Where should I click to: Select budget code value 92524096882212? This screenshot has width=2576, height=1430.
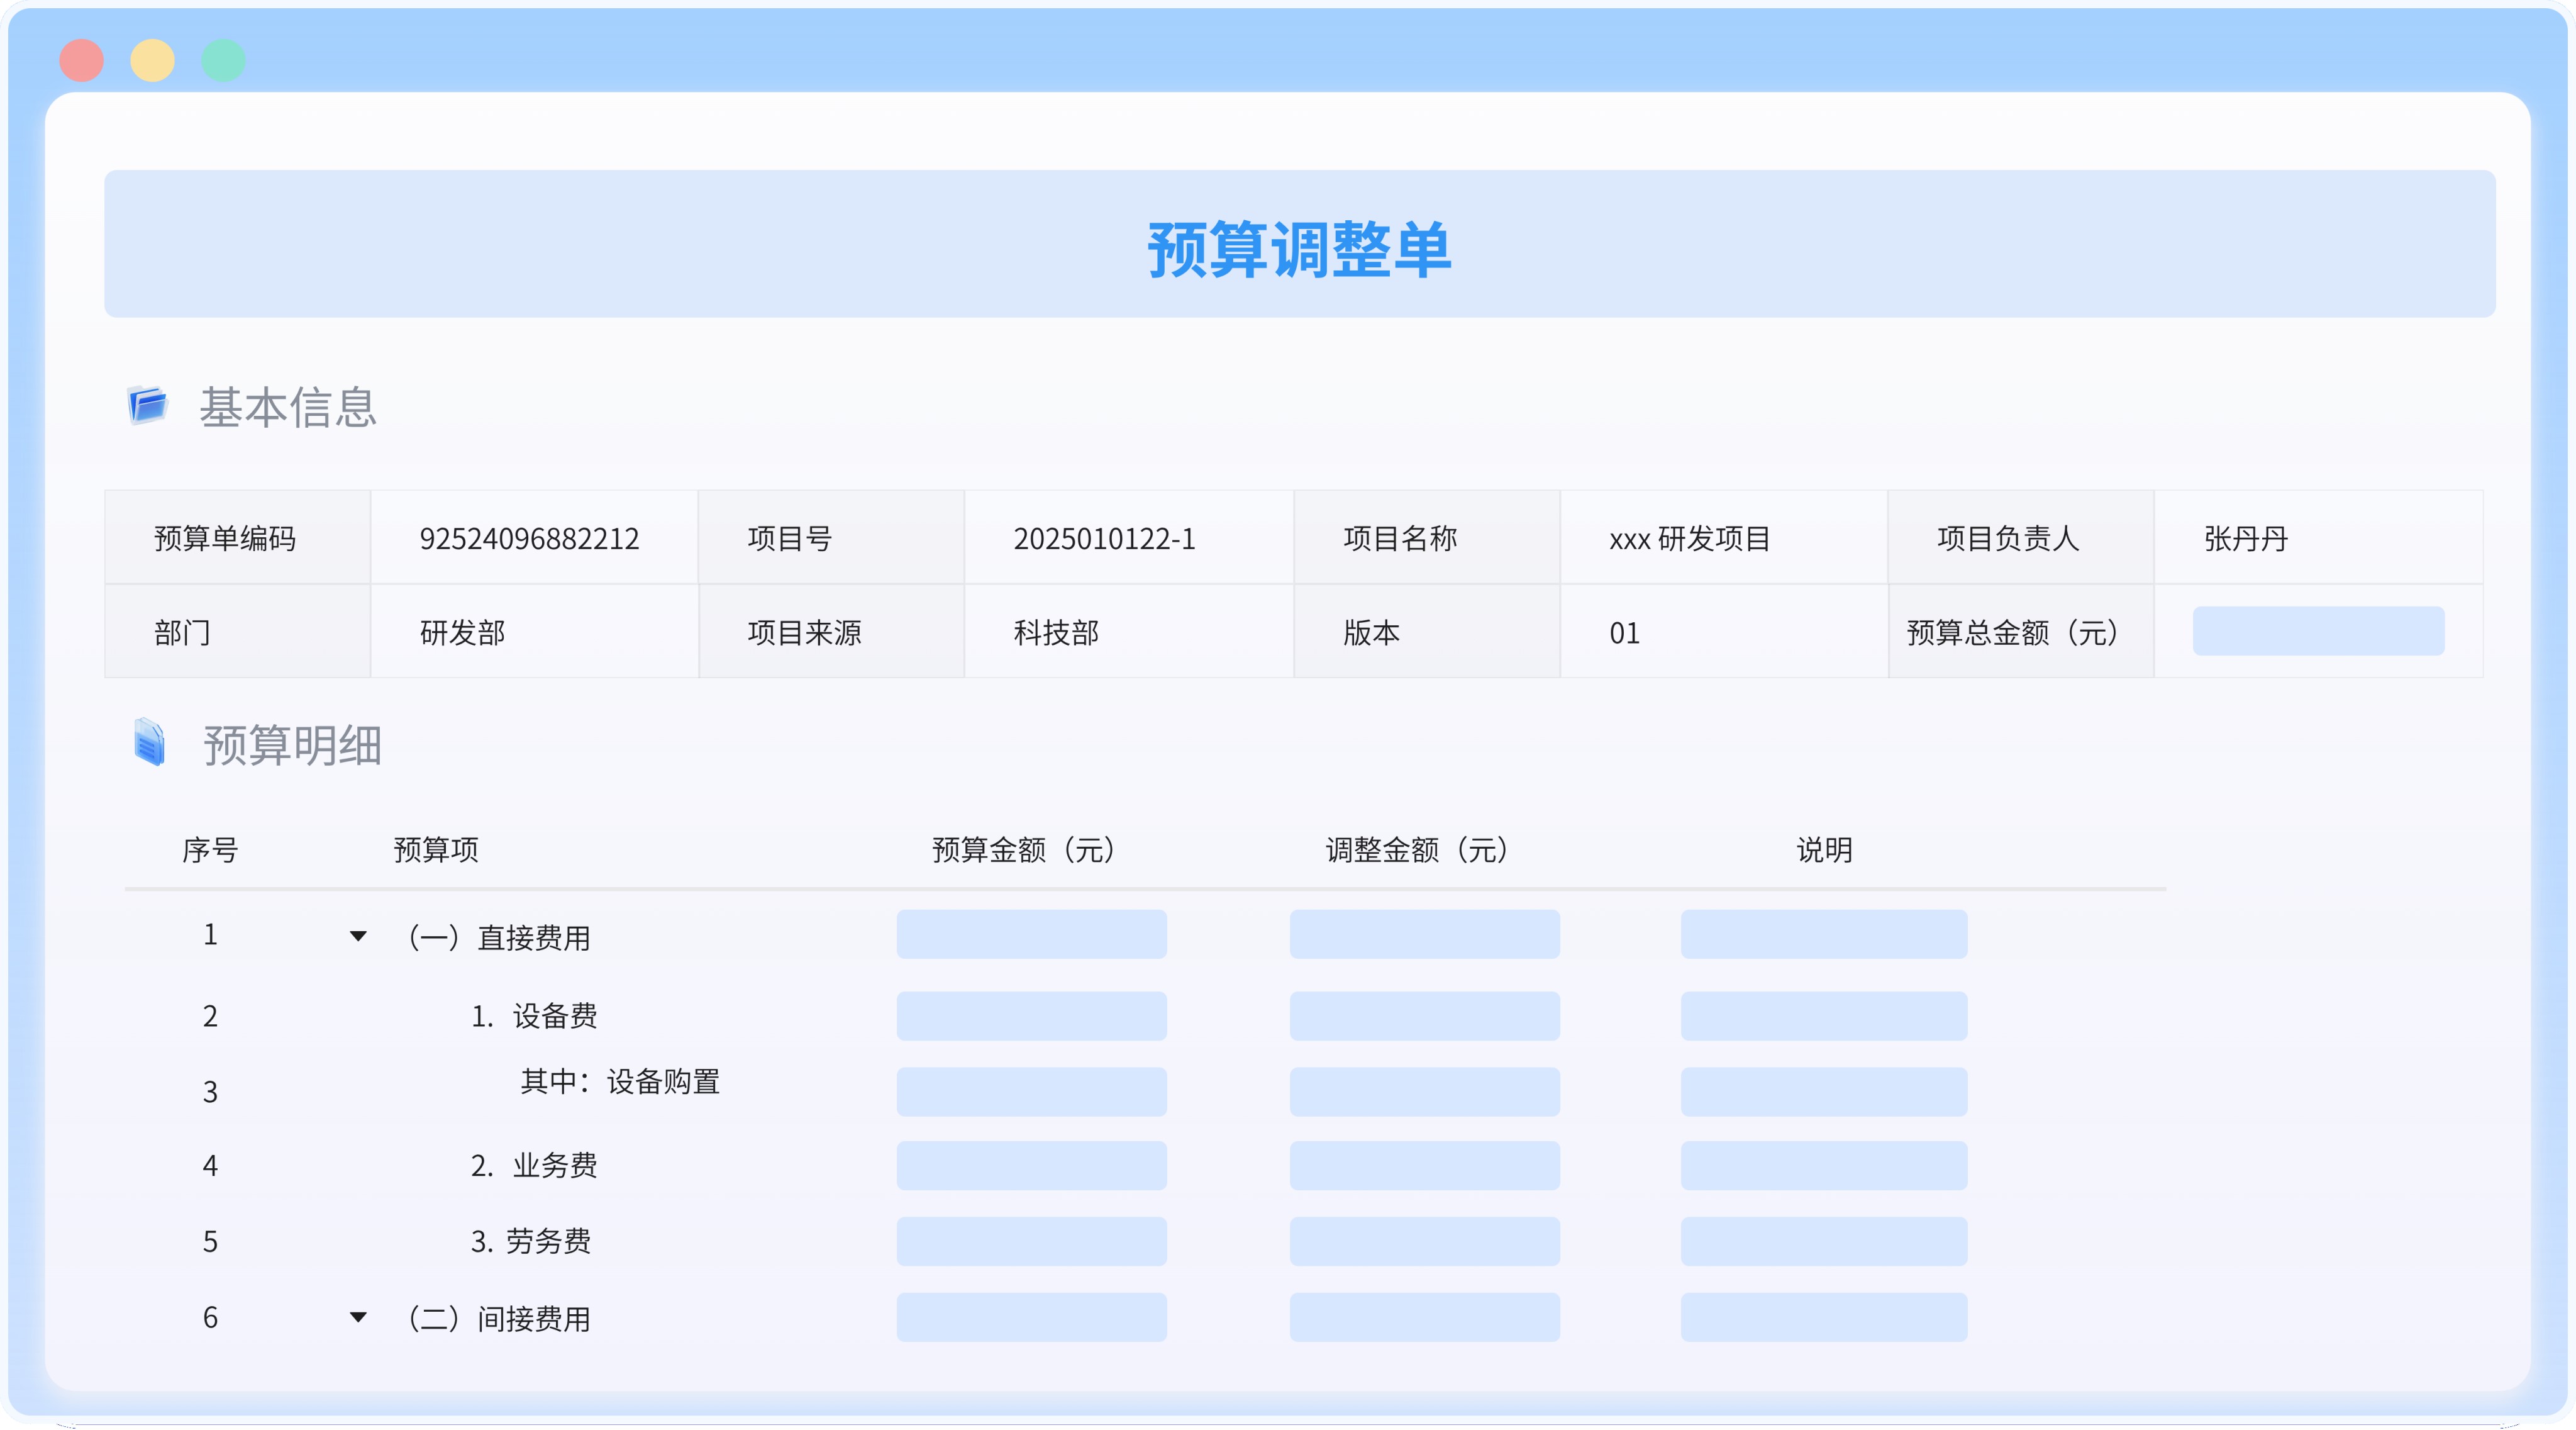(x=529, y=539)
